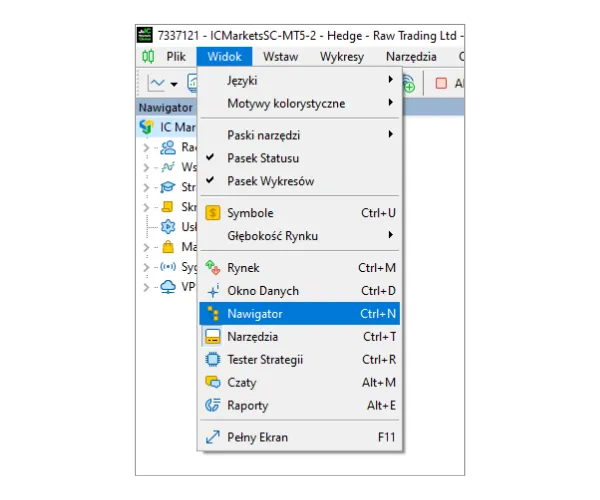
Task: Open the Wykresy menu
Action: [342, 57]
